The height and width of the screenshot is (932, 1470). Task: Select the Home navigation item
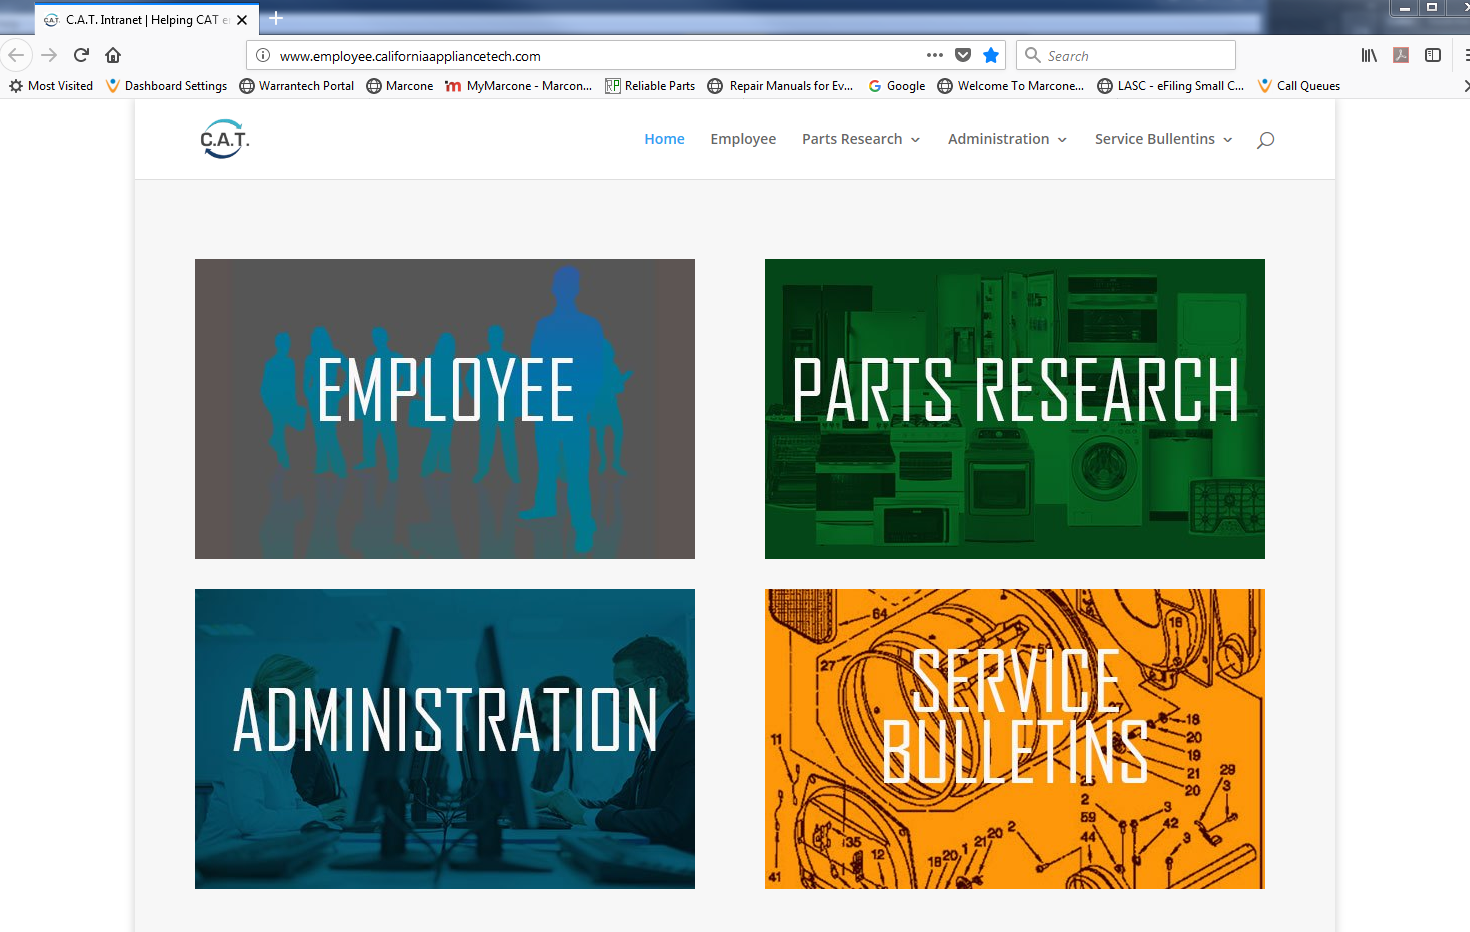pyautogui.click(x=664, y=139)
